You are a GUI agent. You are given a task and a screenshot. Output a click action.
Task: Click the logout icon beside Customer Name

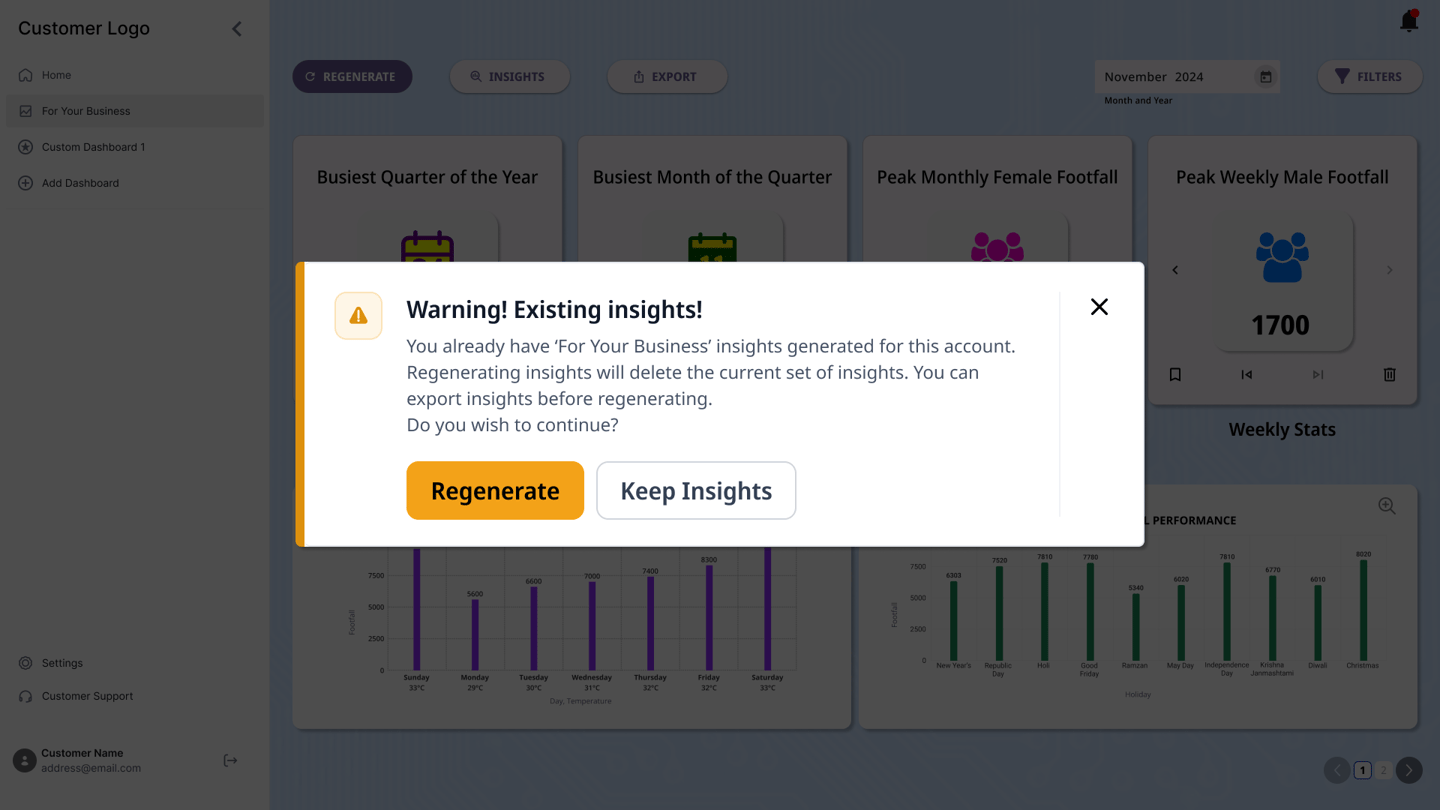(230, 761)
